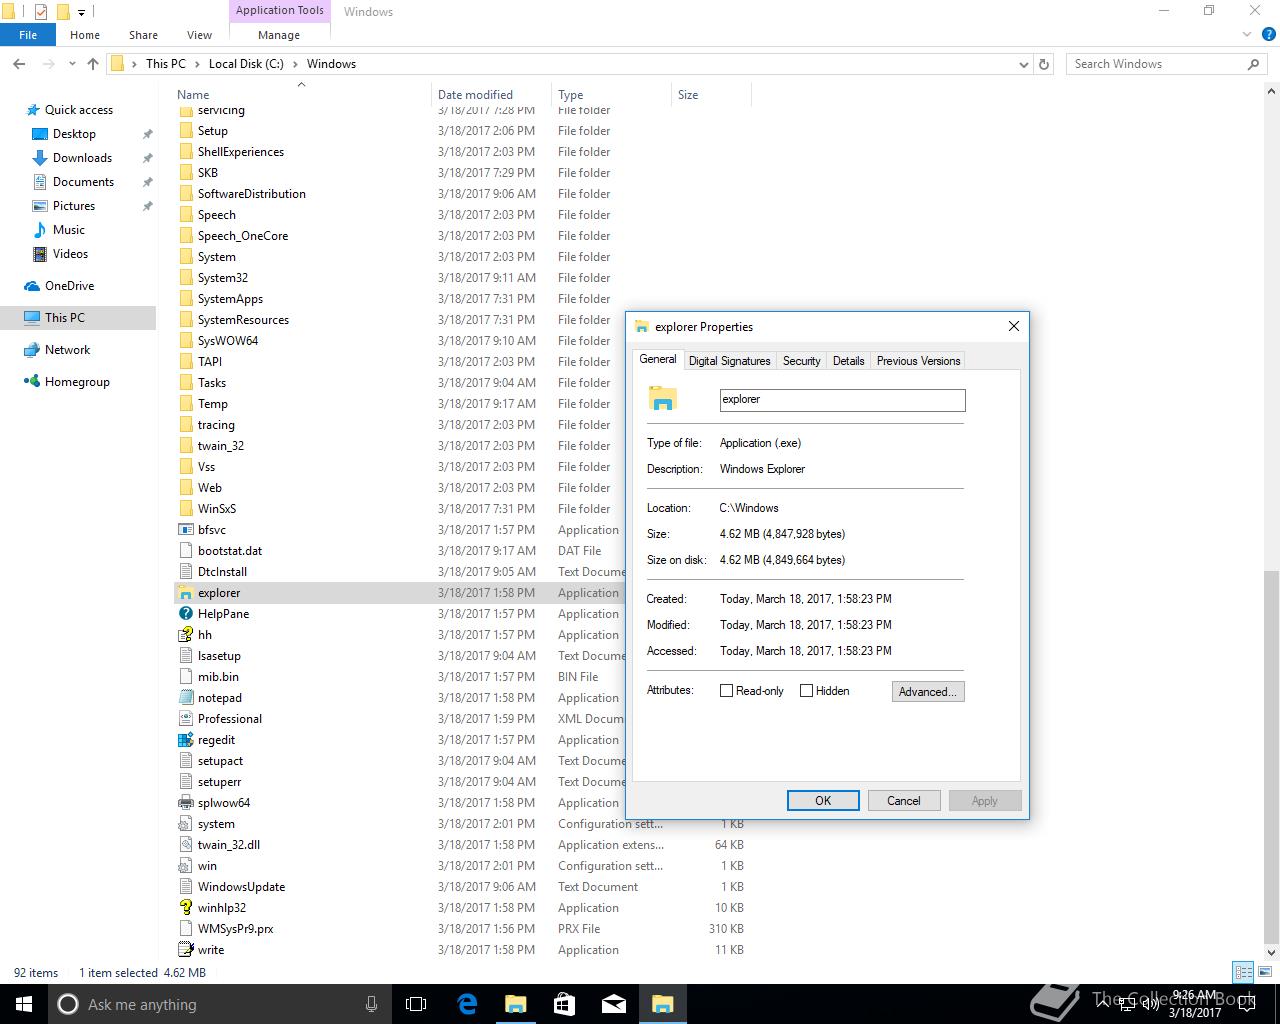1280x1024 pixels.
Task: Click the Search Windows field
Action: pyautogui.click(x=1166, y=64)
